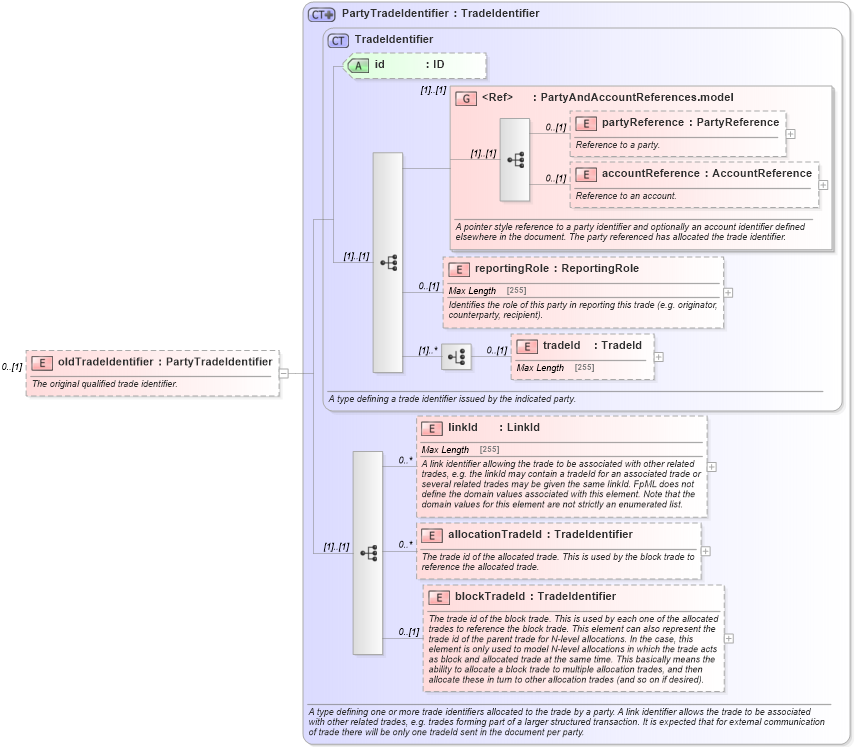Expand the reportingRole element
The width and height of the screenshot is (855, 747).
pyautogui.click(x=728, y=293)
